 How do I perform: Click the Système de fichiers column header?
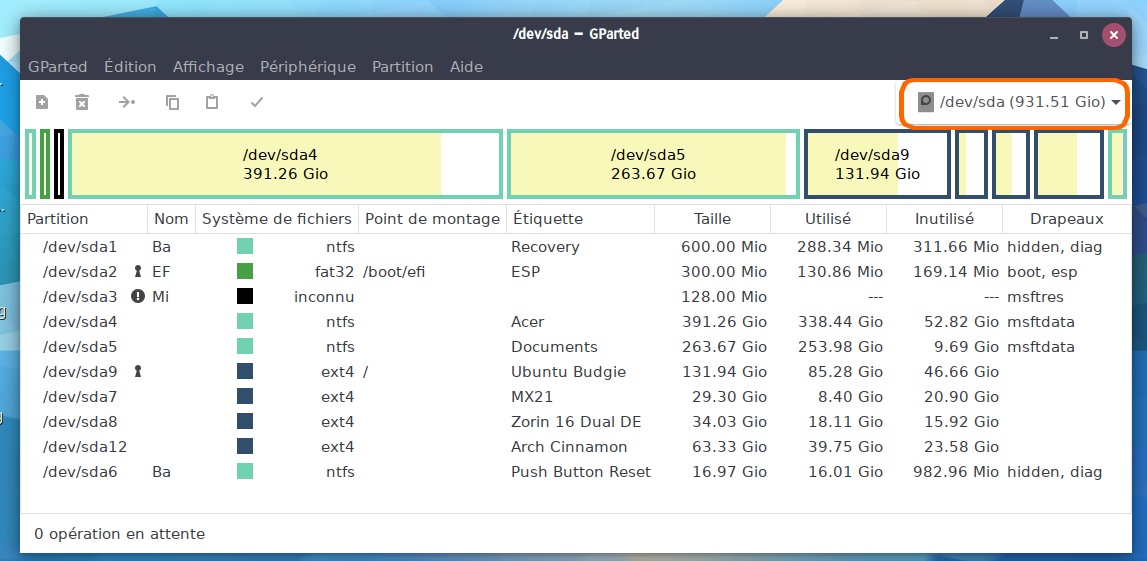(x=276, y=219)
